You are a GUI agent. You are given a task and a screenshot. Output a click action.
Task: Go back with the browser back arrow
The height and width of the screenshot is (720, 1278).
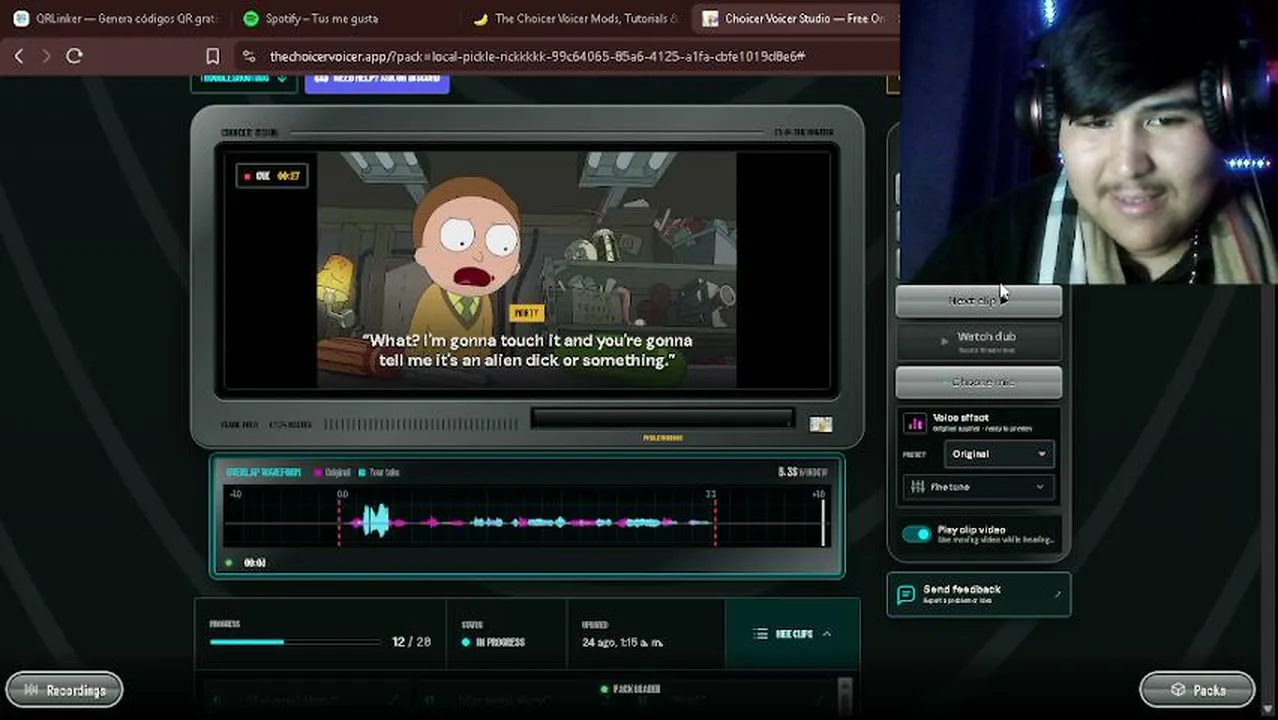[x=18, y=56]
